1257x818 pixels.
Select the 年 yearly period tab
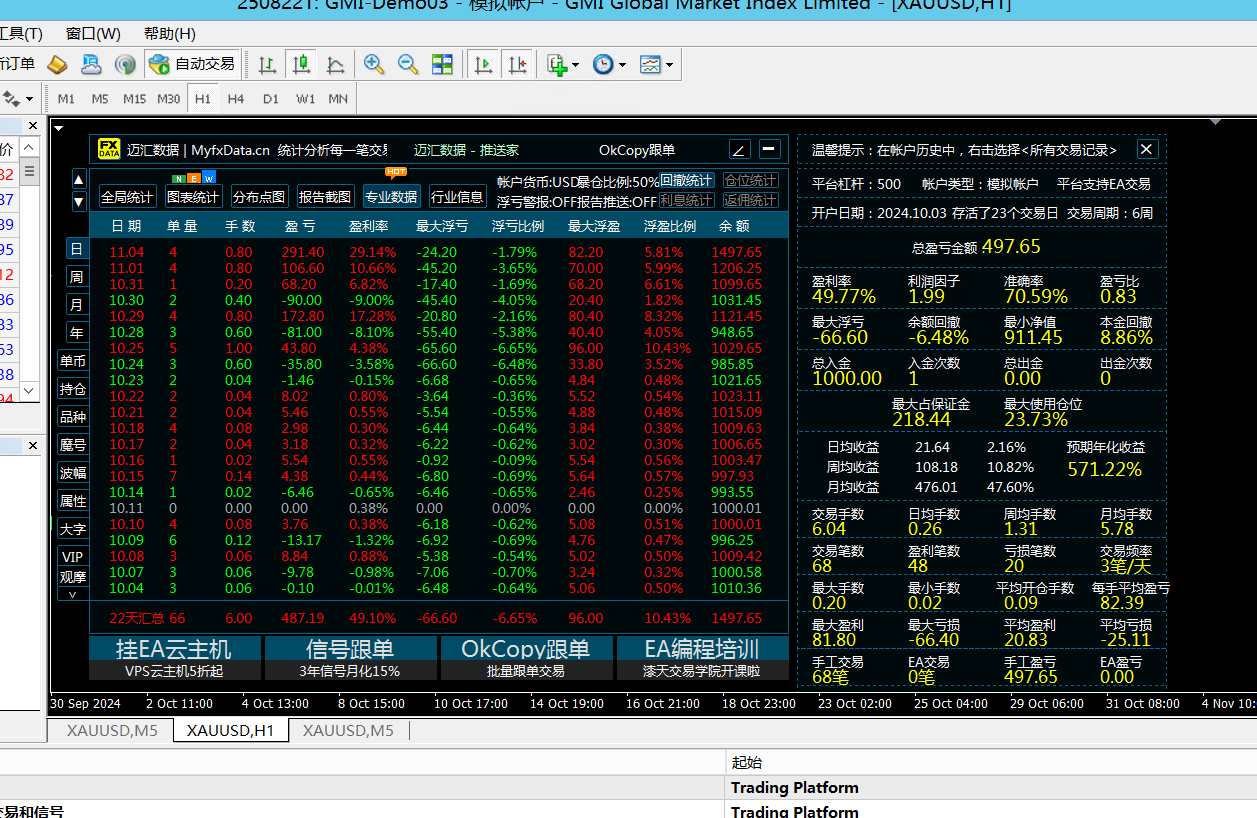coord(77,332)
